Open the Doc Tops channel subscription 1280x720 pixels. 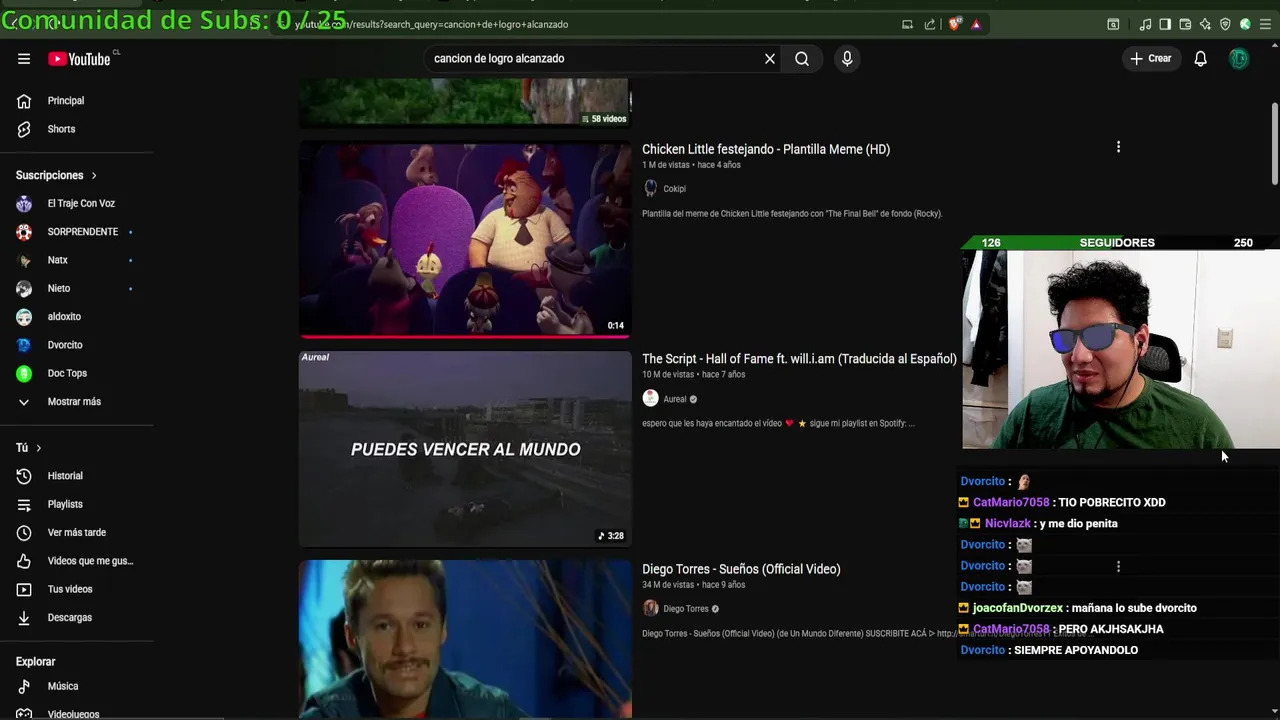[67, 373]
